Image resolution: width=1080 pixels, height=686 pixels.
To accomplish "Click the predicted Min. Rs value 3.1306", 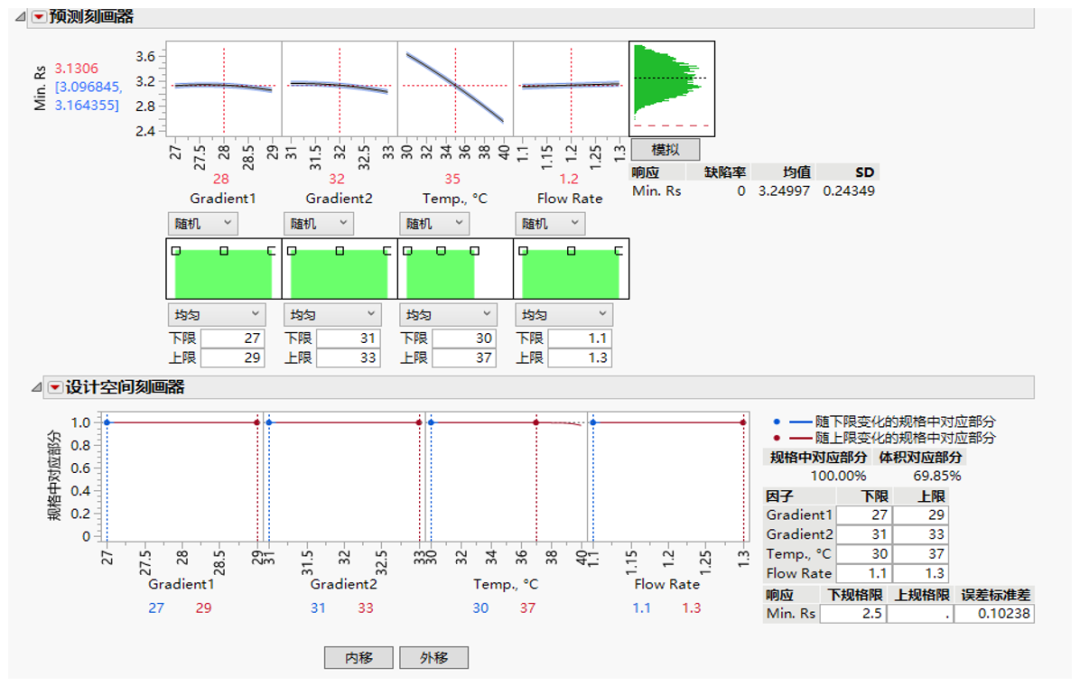I will [x=76, y=68].
